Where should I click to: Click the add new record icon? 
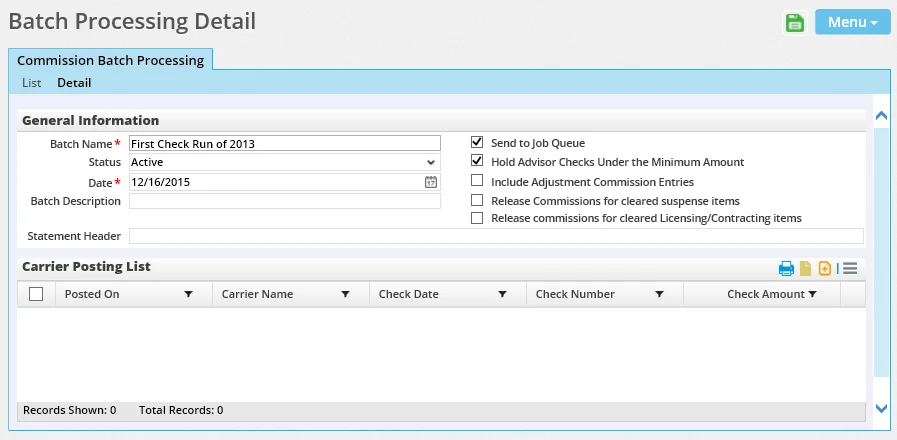pyautogui.click(x=825, y=268)
